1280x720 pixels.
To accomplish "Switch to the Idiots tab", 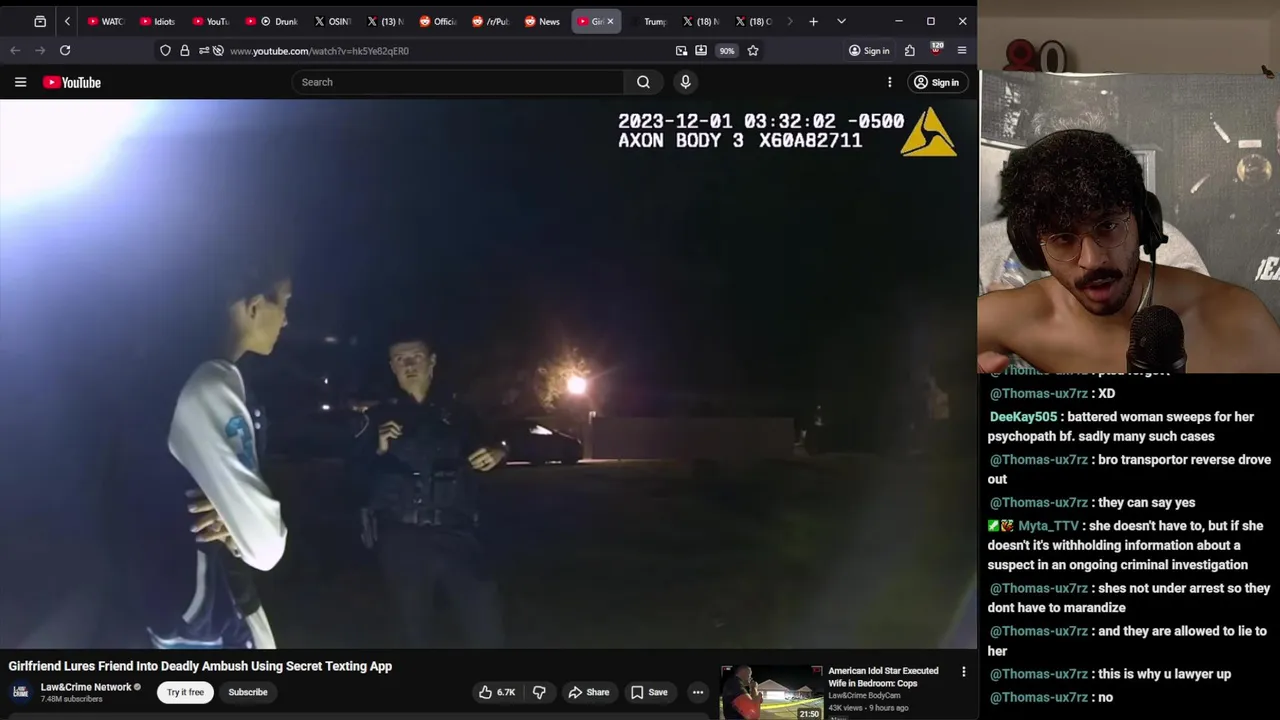I will click(x=158, y=21).
